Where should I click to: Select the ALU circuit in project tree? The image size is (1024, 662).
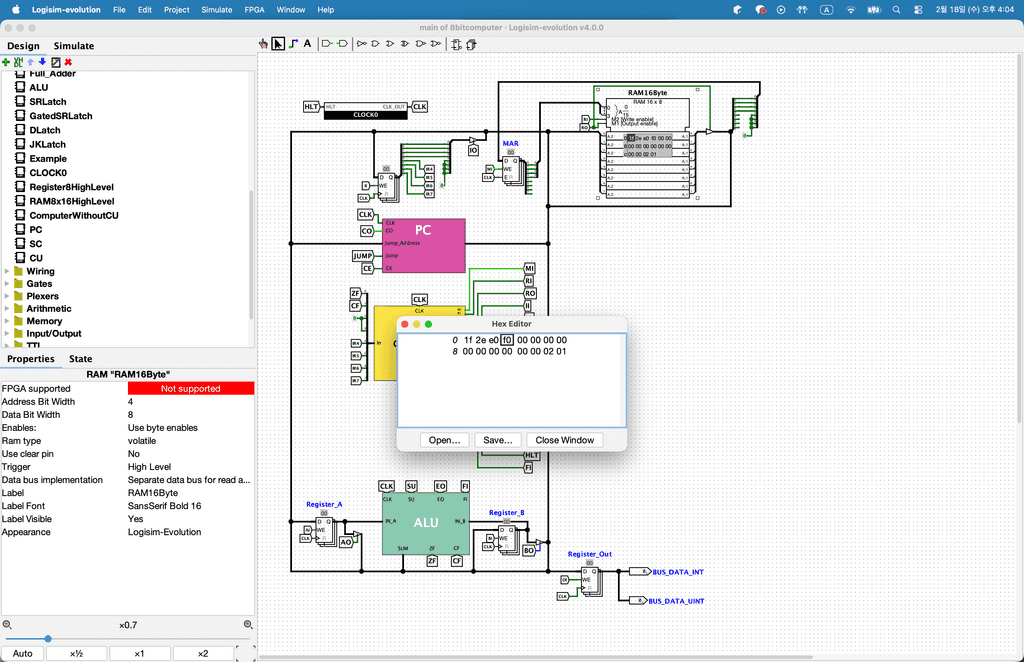[38, 87]
